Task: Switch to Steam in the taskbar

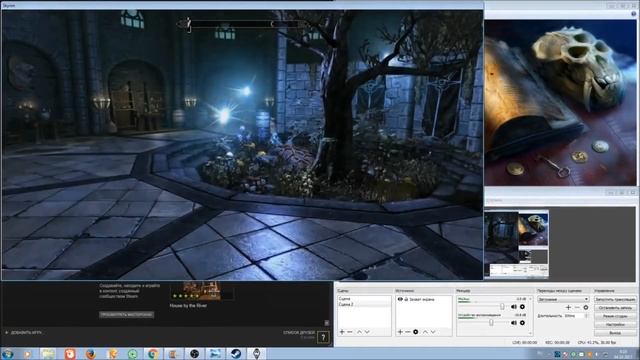Action: pos(236,353)
